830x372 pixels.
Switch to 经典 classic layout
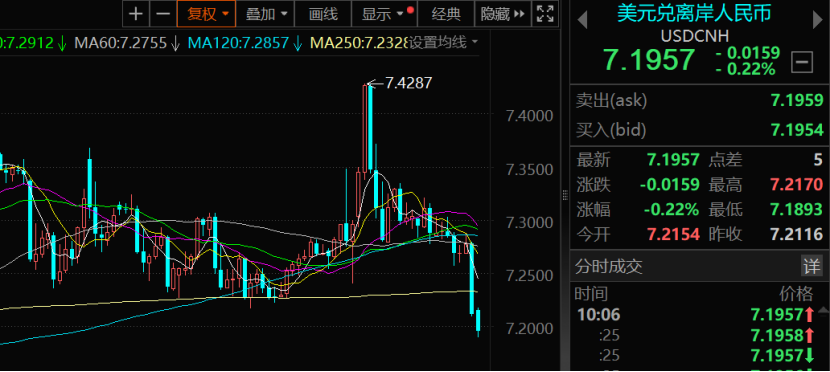coord(446,14)
